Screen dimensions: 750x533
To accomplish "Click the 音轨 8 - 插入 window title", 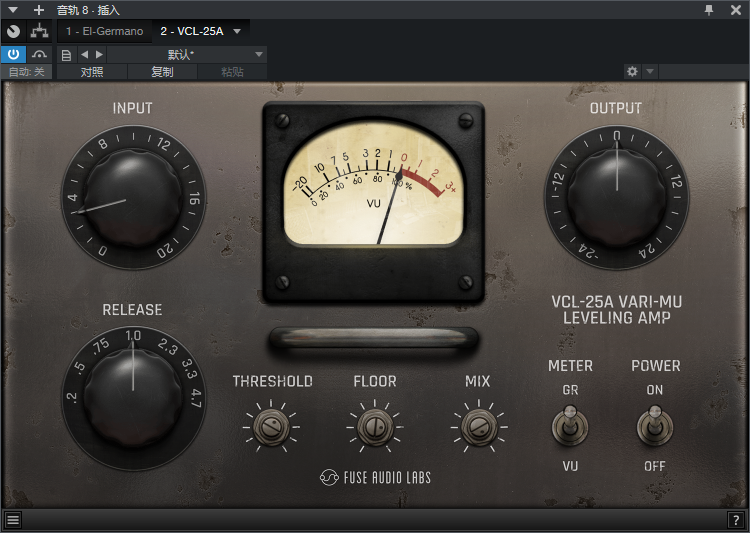I will coord(88,10).
